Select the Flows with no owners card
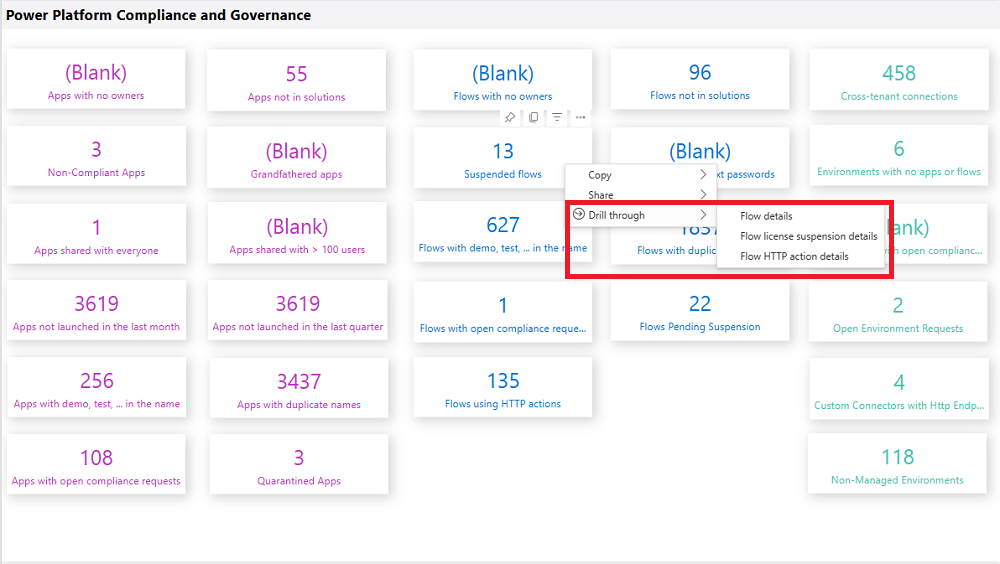 coord(503,80)
